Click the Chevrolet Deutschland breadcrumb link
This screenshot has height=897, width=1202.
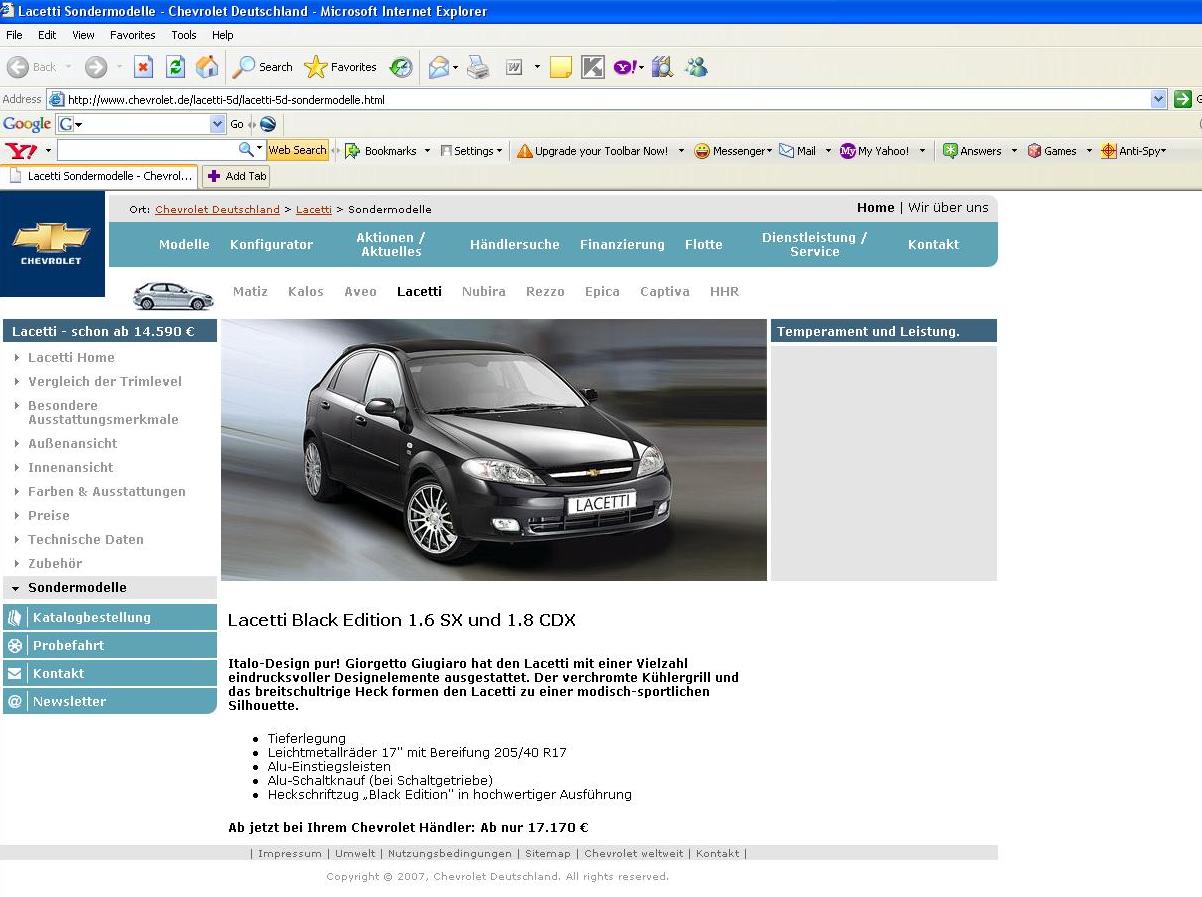click(x=217, y=209)
